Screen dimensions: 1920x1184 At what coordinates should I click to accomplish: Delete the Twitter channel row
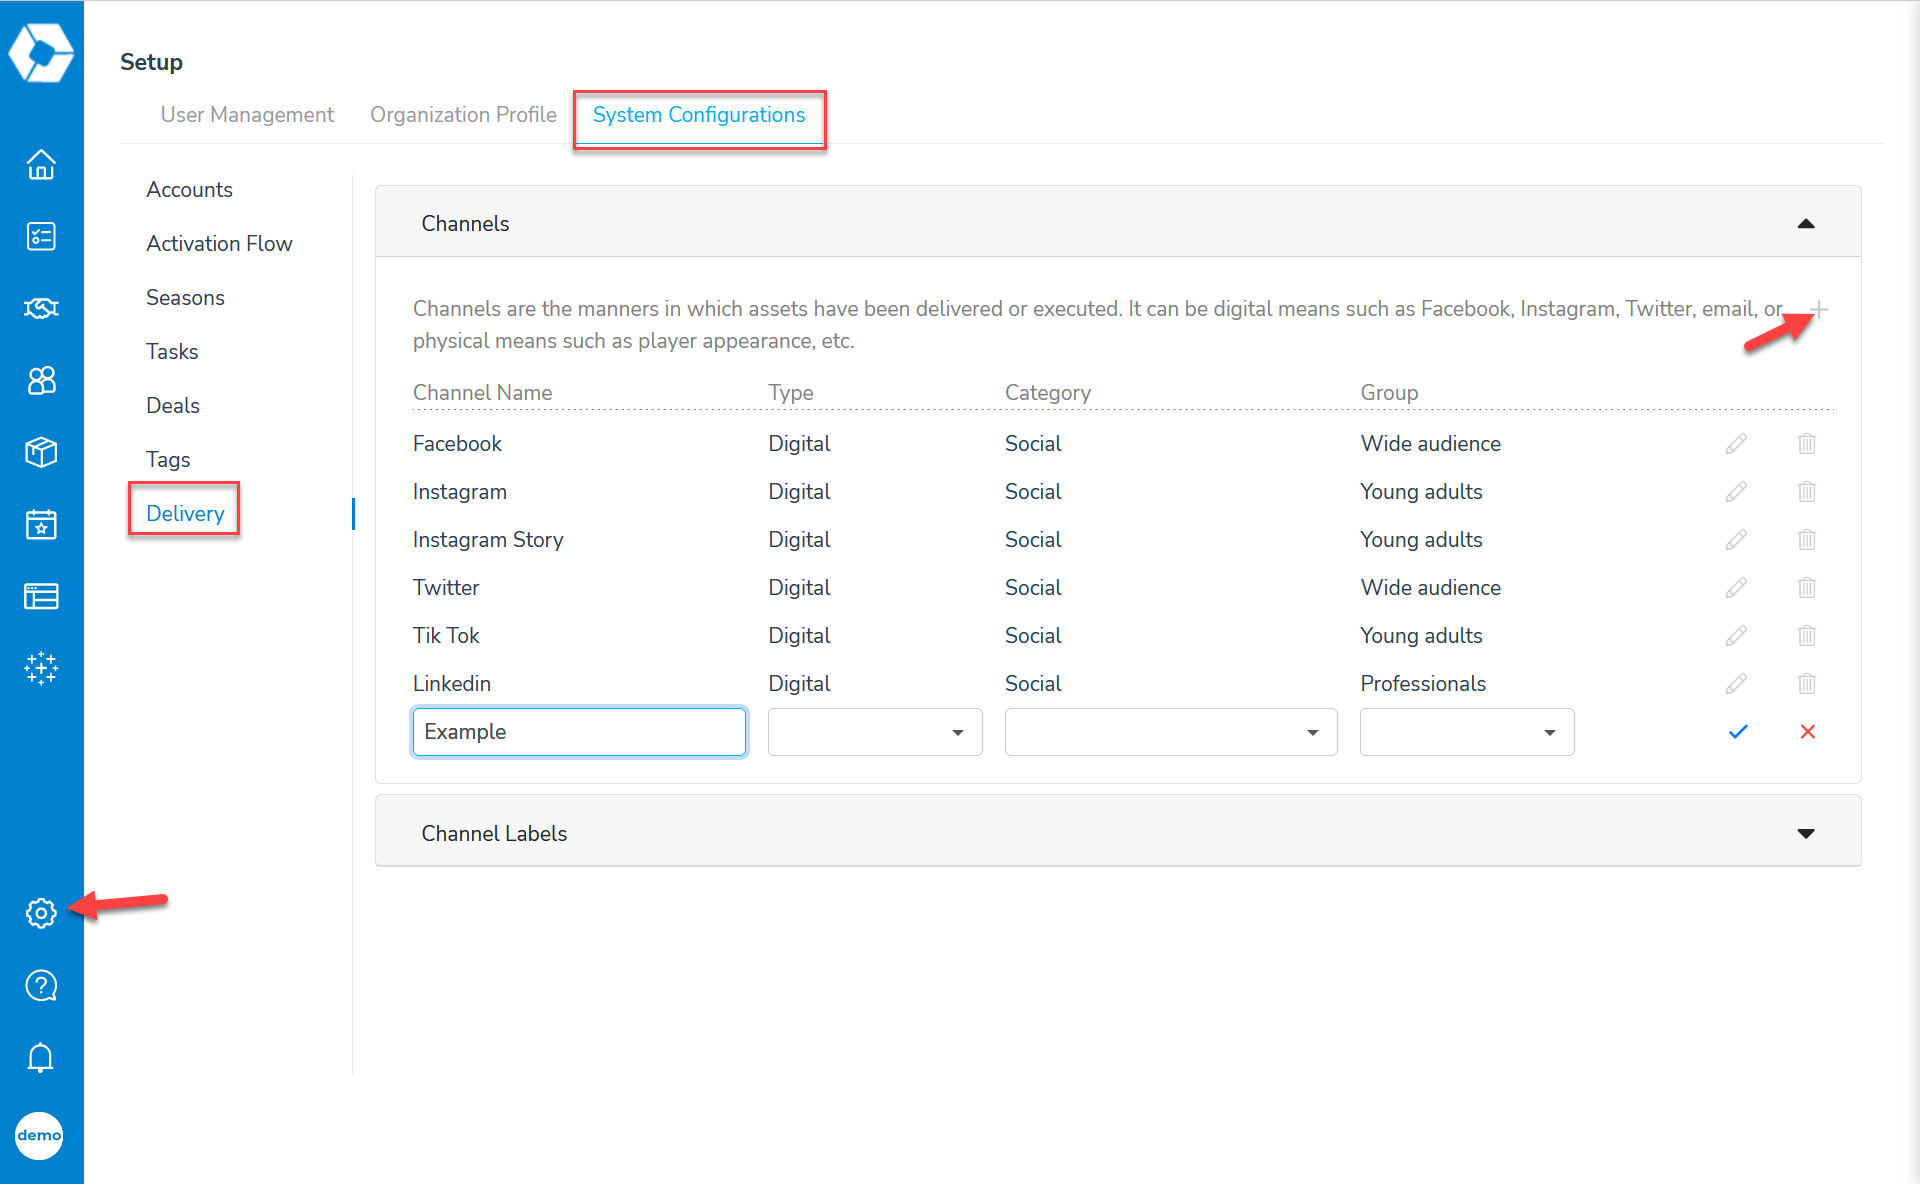click(1807, 588)
